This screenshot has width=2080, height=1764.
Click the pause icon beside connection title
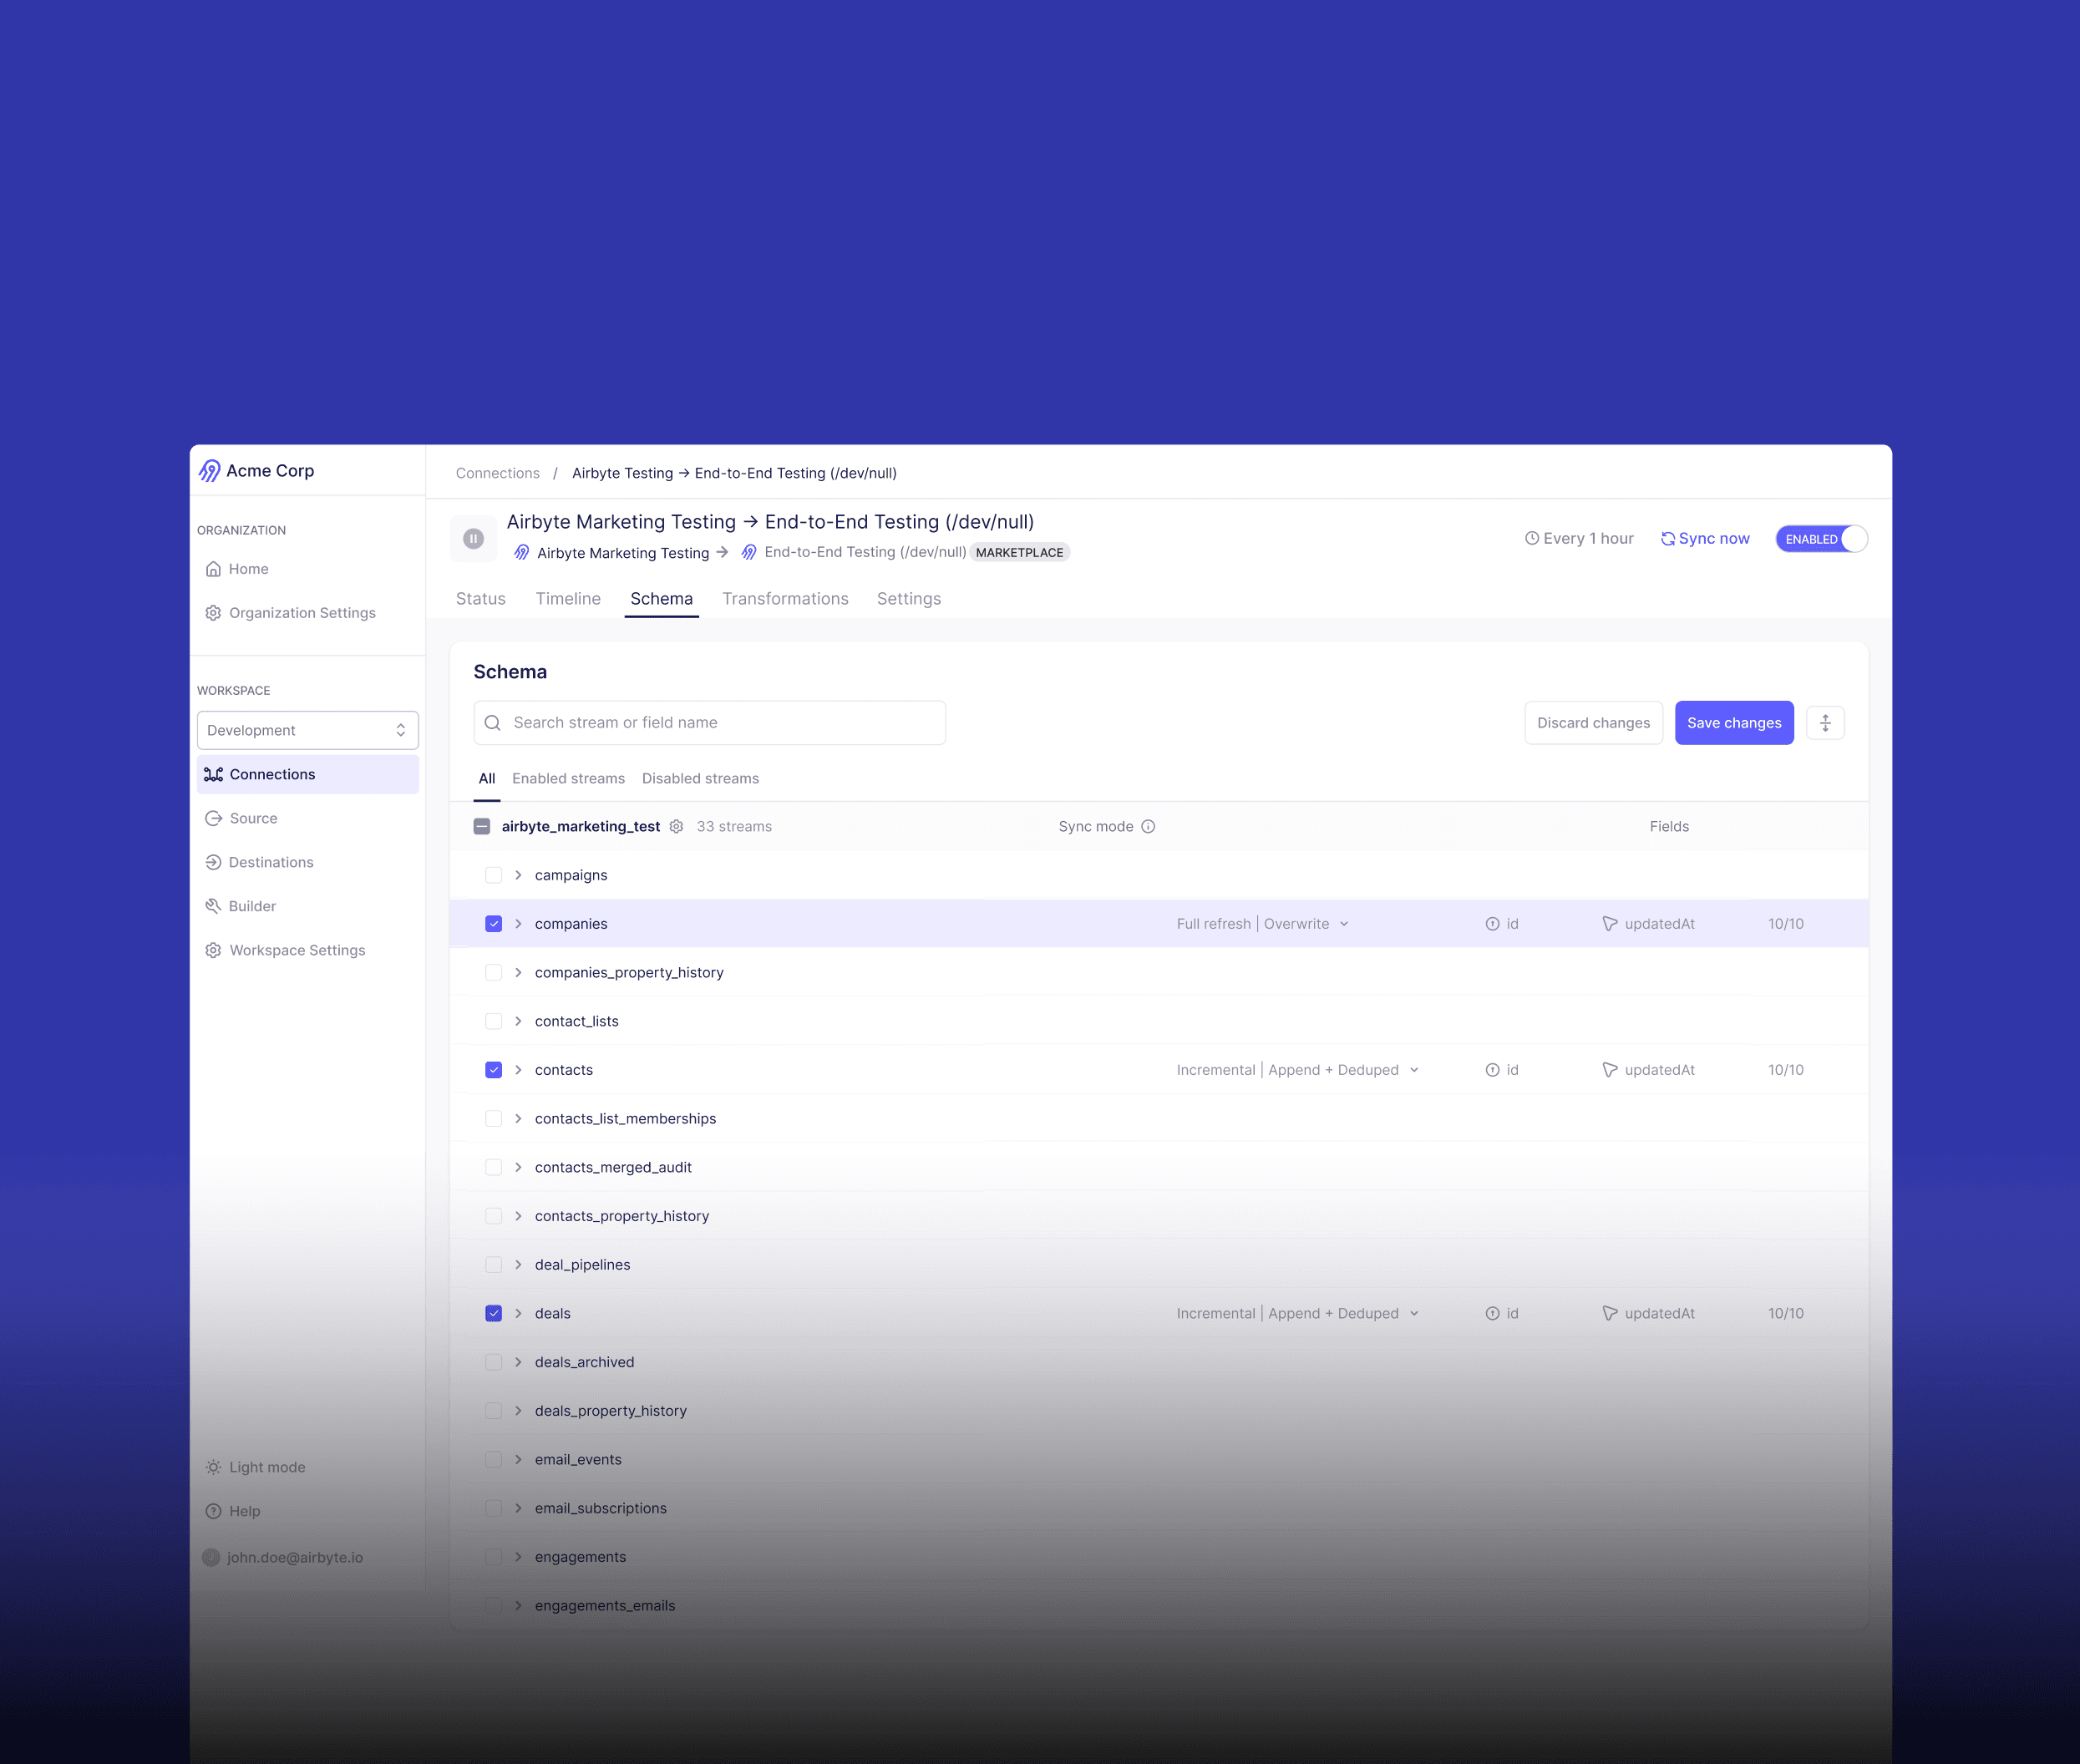click(473, 538)
